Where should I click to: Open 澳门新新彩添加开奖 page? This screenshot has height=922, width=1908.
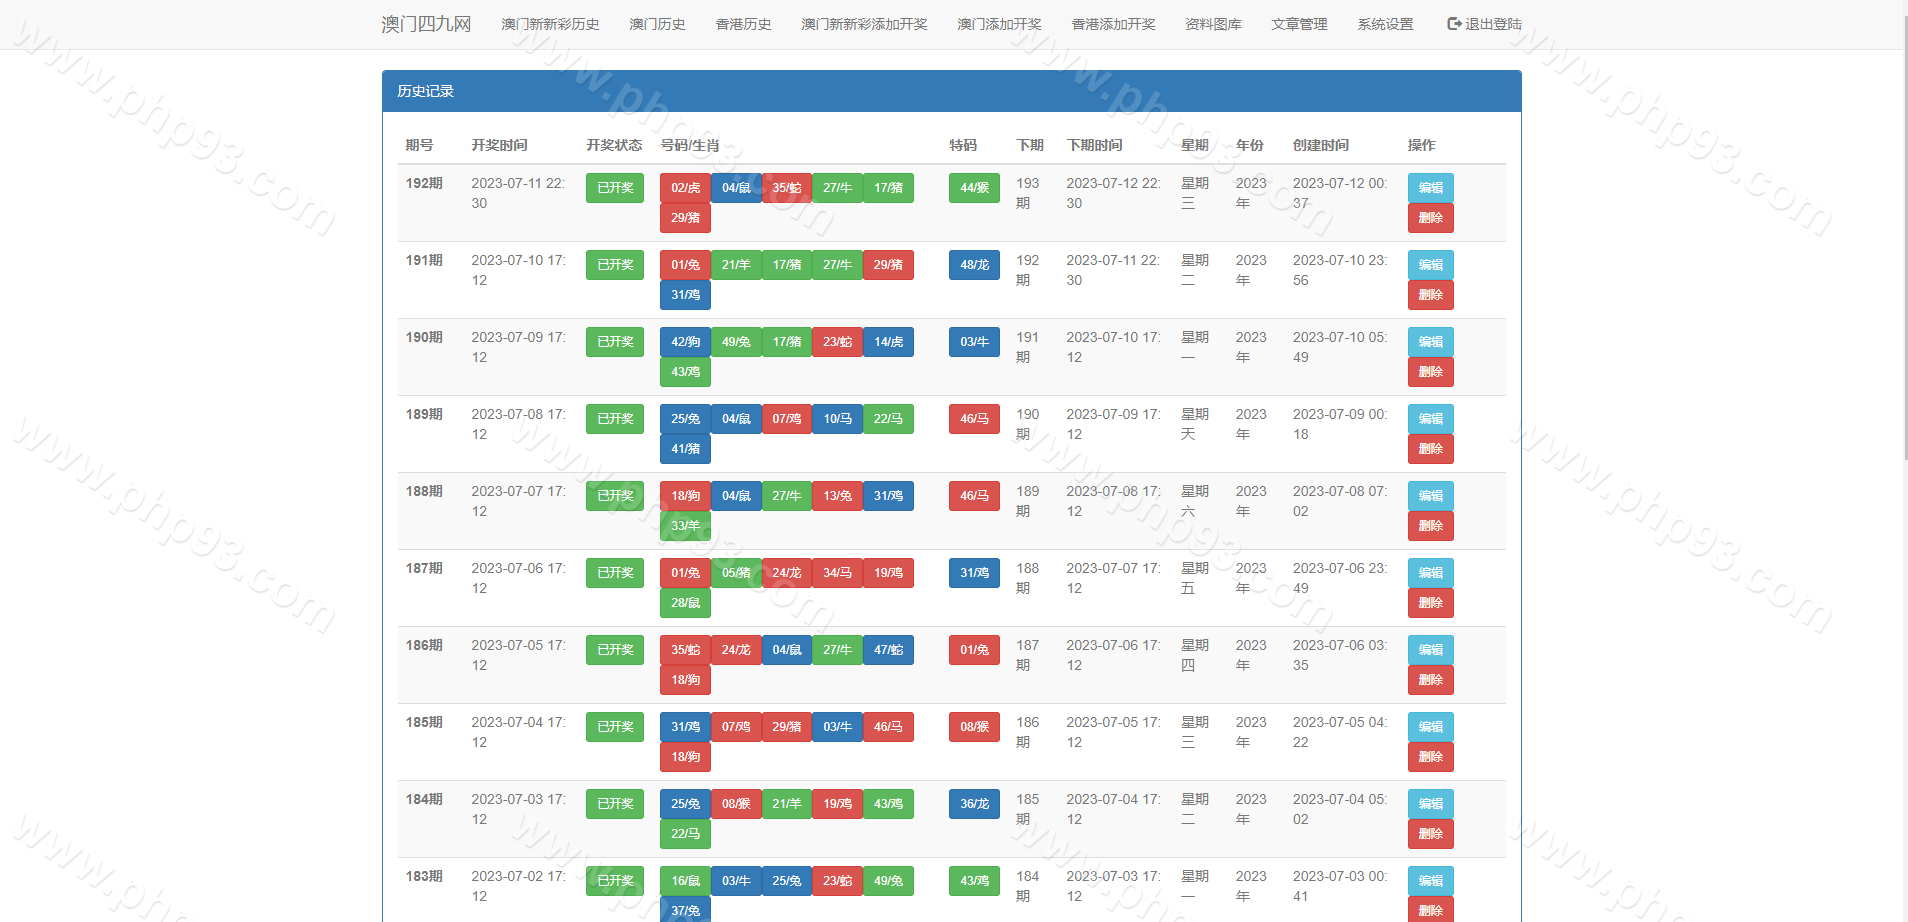[864, 24]
